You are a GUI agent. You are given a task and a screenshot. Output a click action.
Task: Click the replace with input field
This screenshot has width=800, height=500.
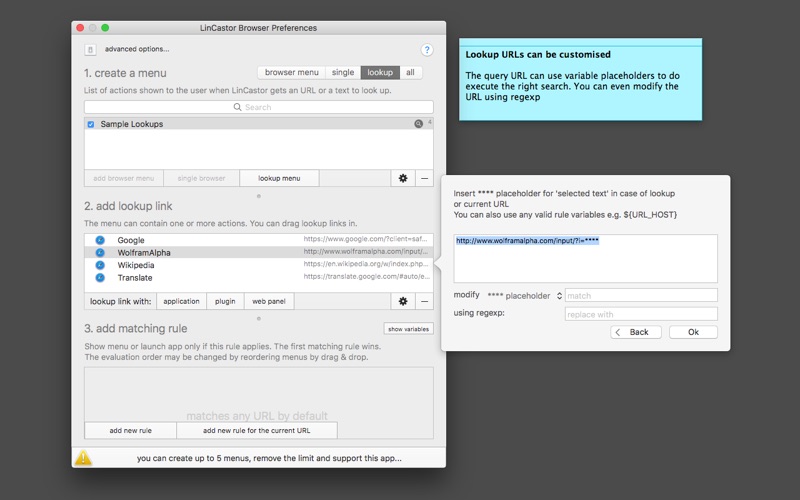point(641,314)
